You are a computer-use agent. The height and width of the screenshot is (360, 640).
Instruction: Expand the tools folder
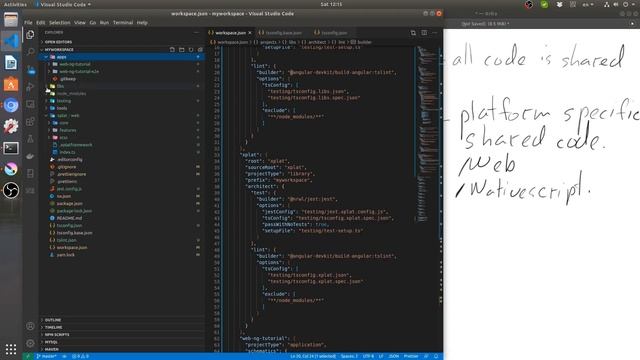coord(122,108)
